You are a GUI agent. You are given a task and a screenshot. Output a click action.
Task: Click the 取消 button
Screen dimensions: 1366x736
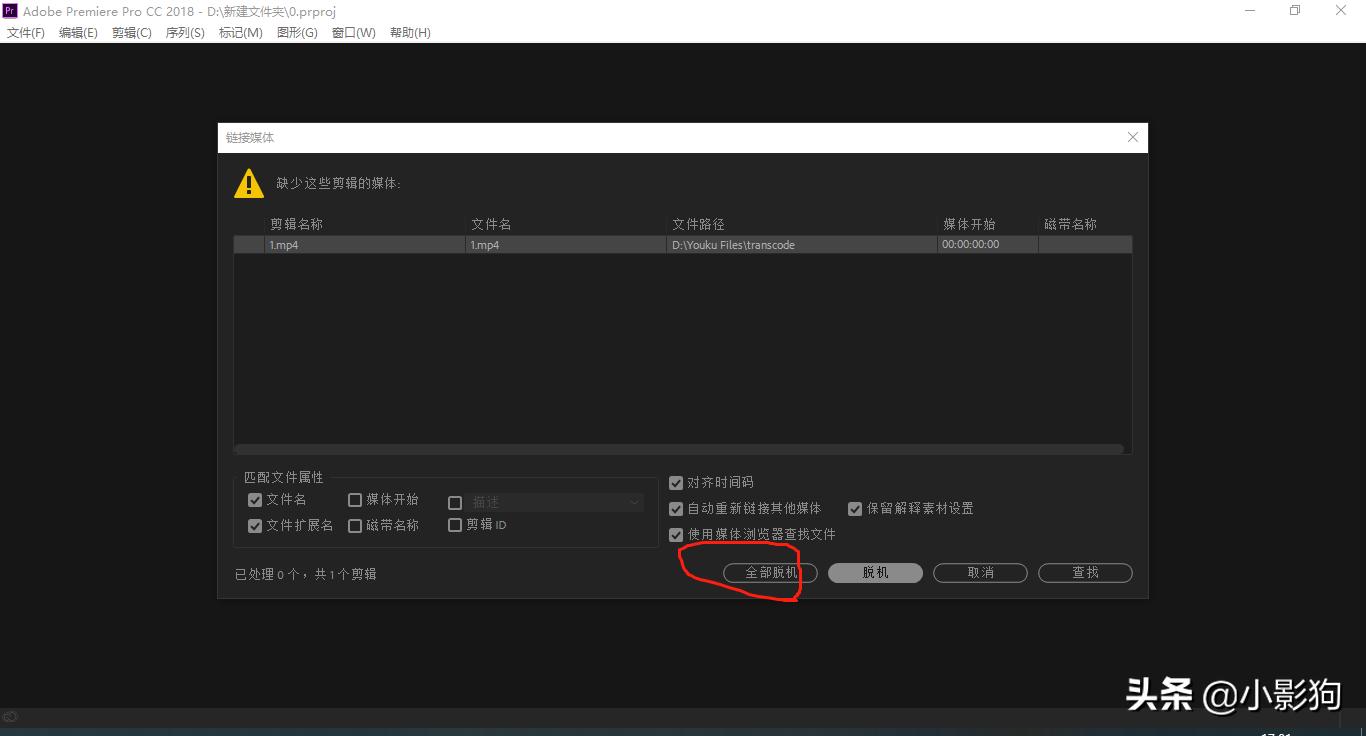(979, 572)
